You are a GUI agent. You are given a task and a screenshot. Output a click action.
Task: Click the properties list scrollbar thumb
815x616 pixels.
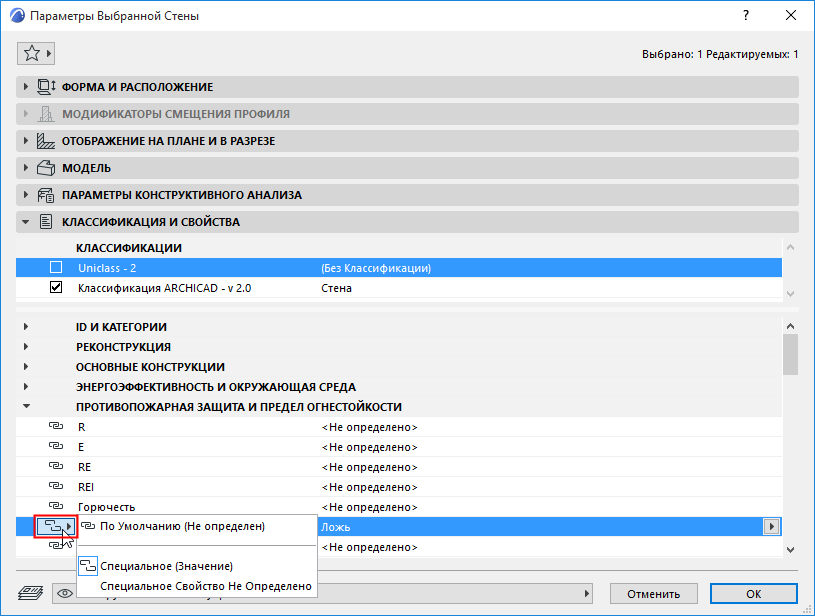click(x=791, y=355)
